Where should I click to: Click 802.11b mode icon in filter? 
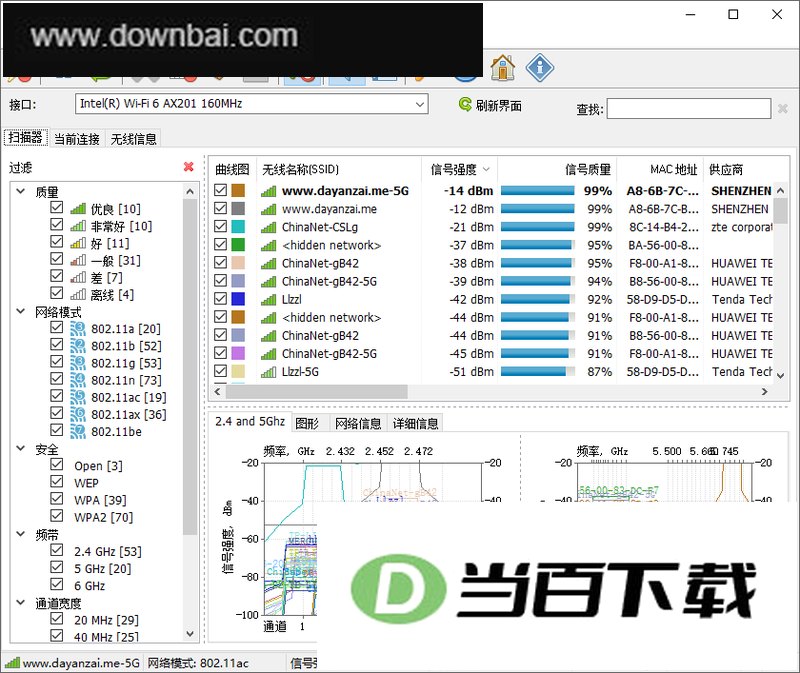coord(78,346)
